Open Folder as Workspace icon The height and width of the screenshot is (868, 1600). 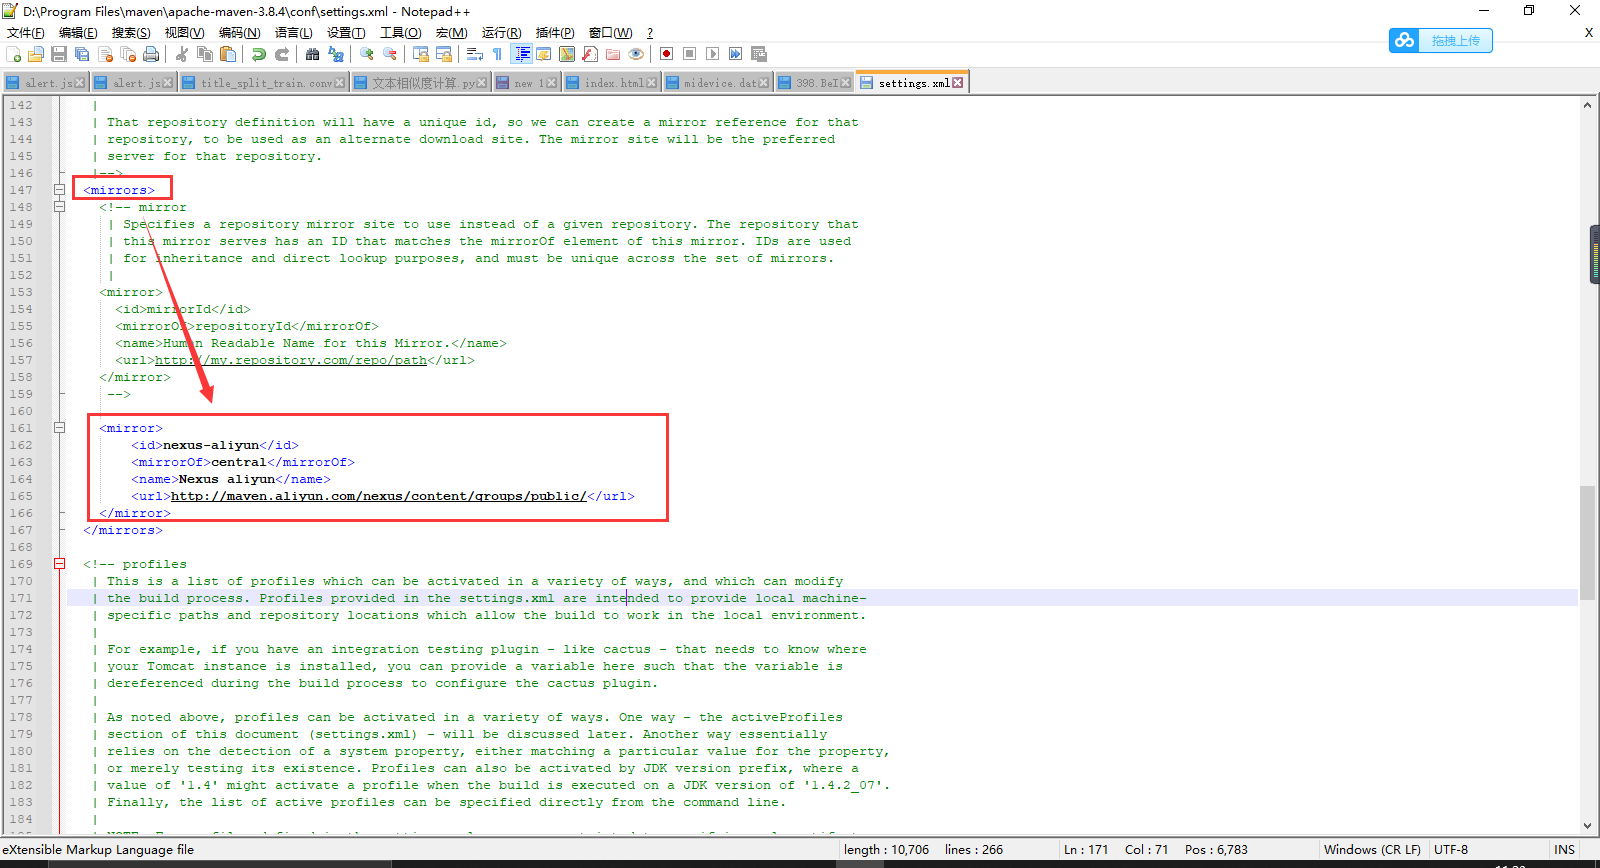(x=613, y=54)
